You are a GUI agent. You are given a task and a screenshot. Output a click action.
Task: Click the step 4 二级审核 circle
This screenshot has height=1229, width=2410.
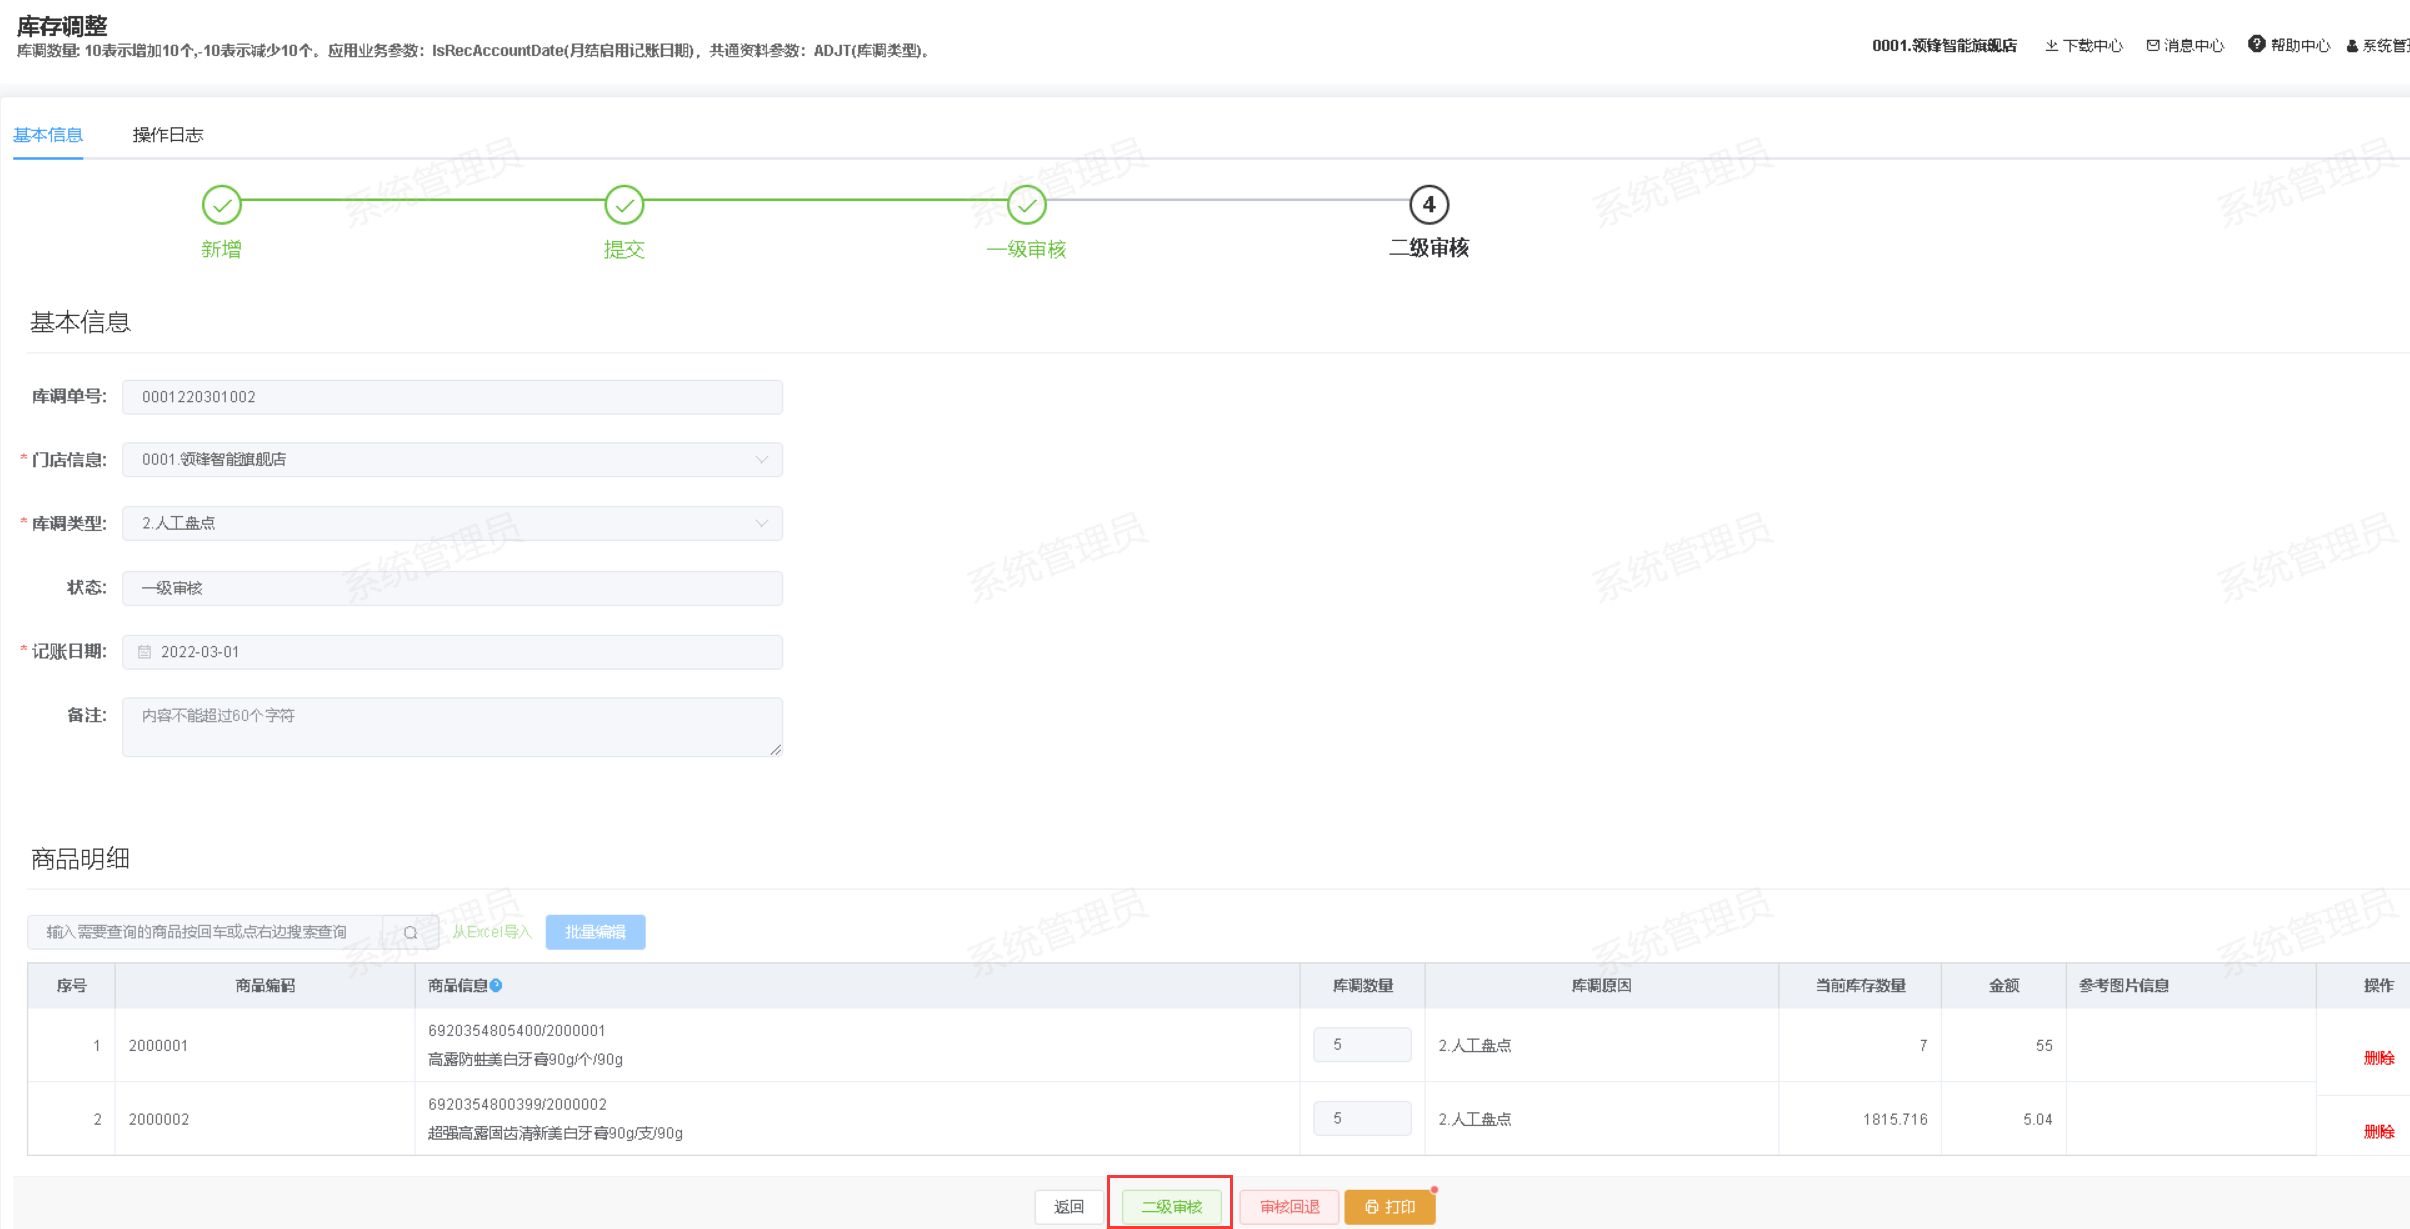click(1428, 205)
